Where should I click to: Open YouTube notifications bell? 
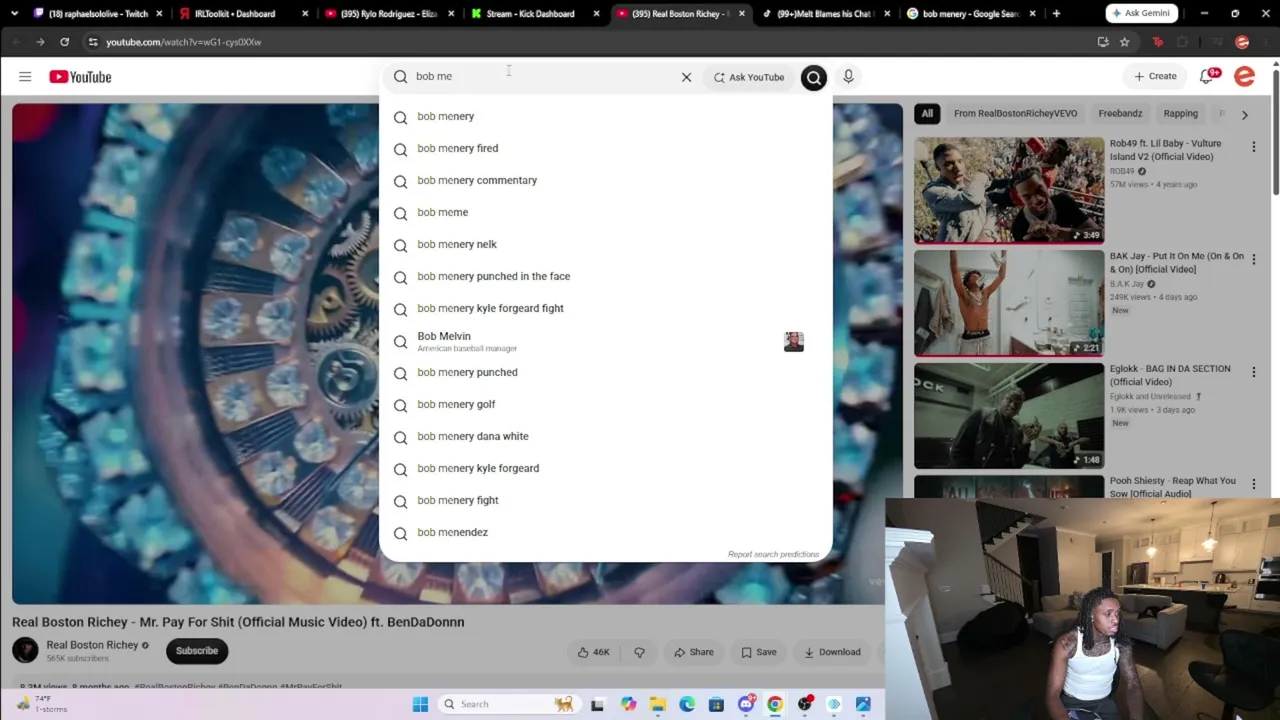[x=1207, y=77]
